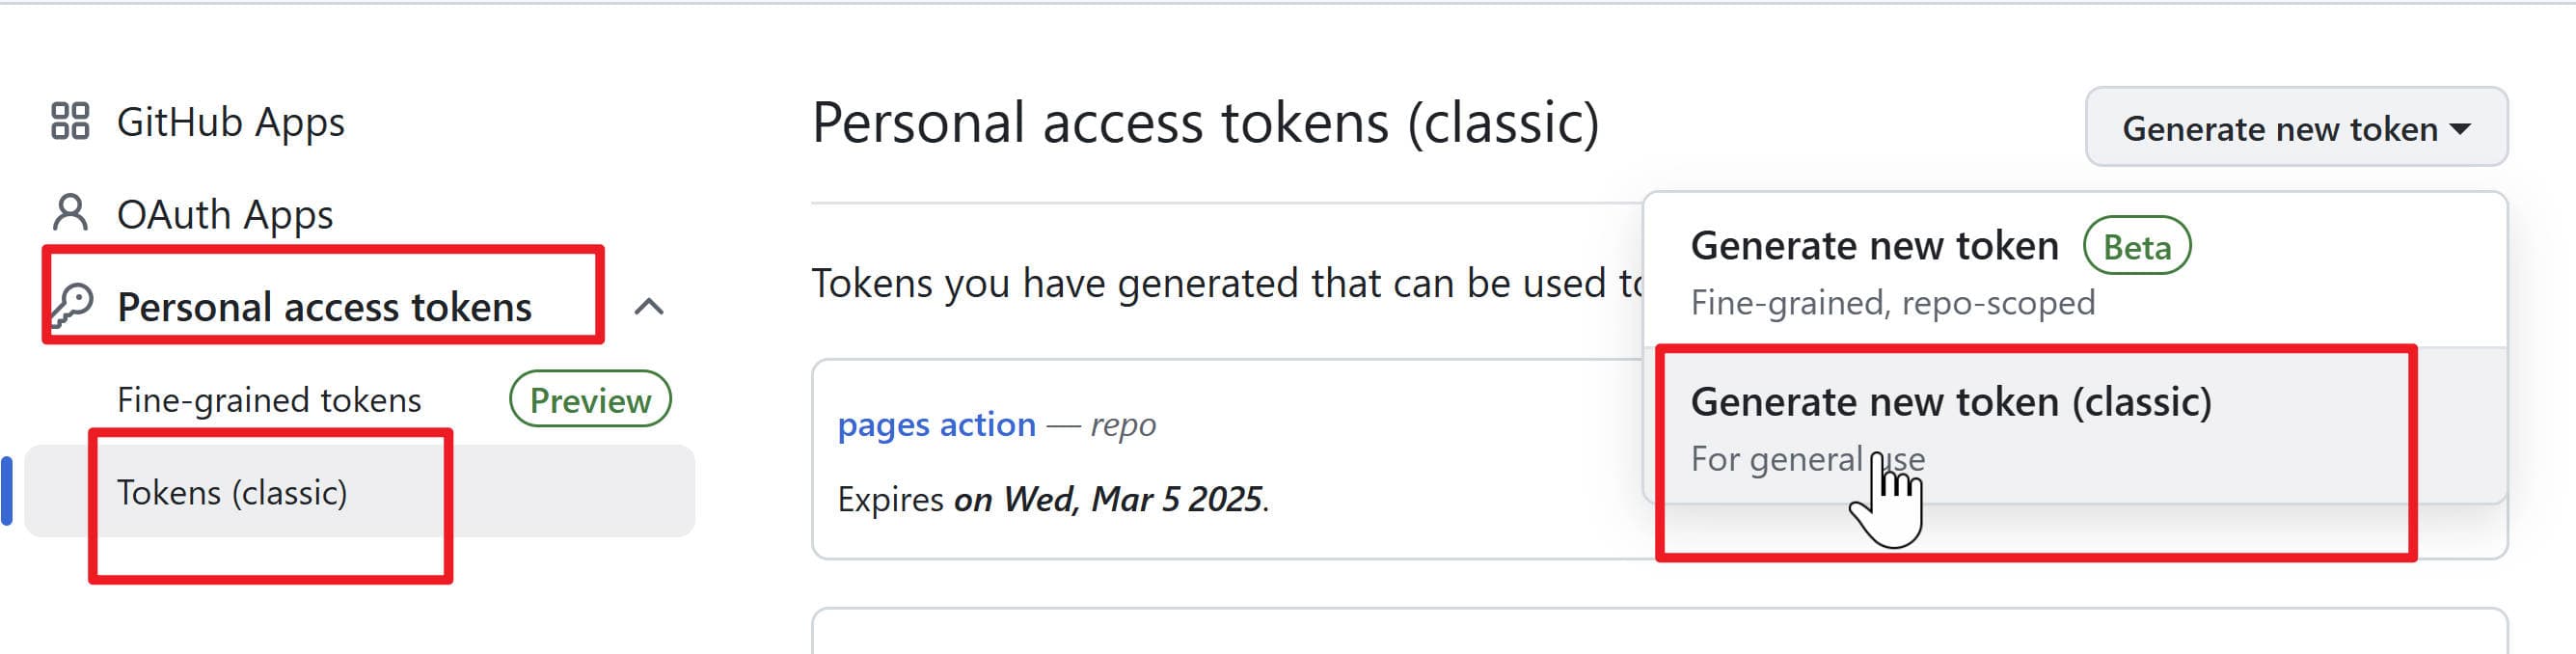The image size is (2576, 654).
Task: Click the green Preview badge
Action: click(590, 400)
